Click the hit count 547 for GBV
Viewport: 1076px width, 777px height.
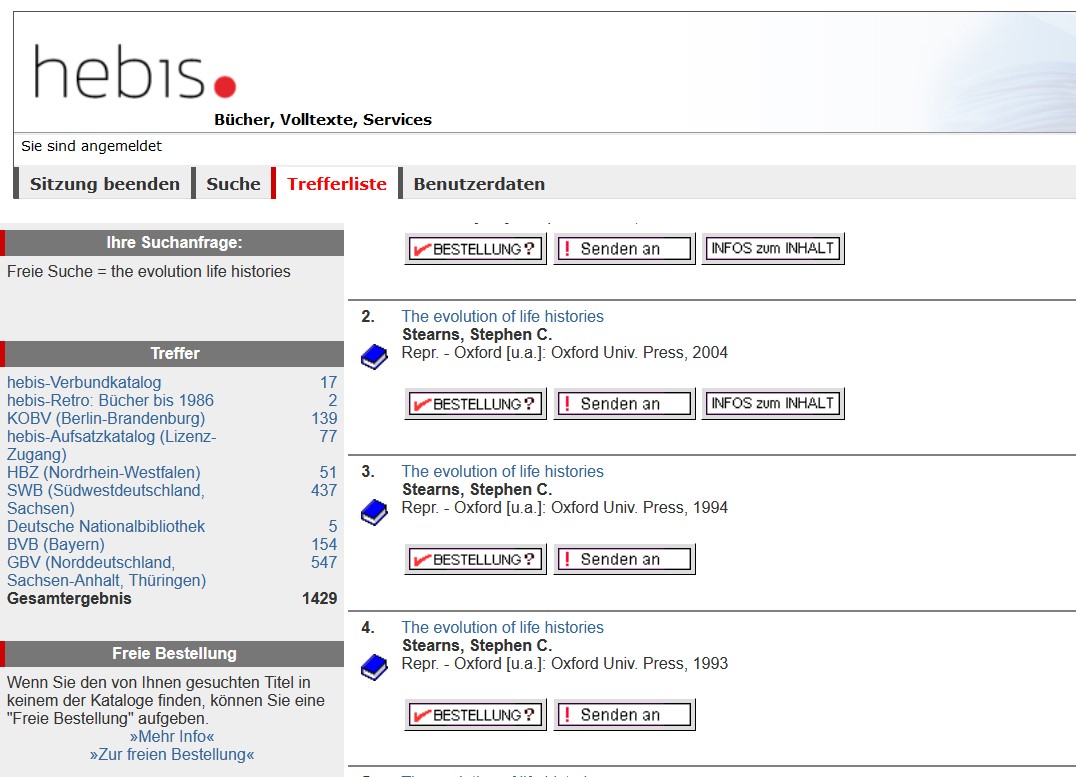coord(324,562)
